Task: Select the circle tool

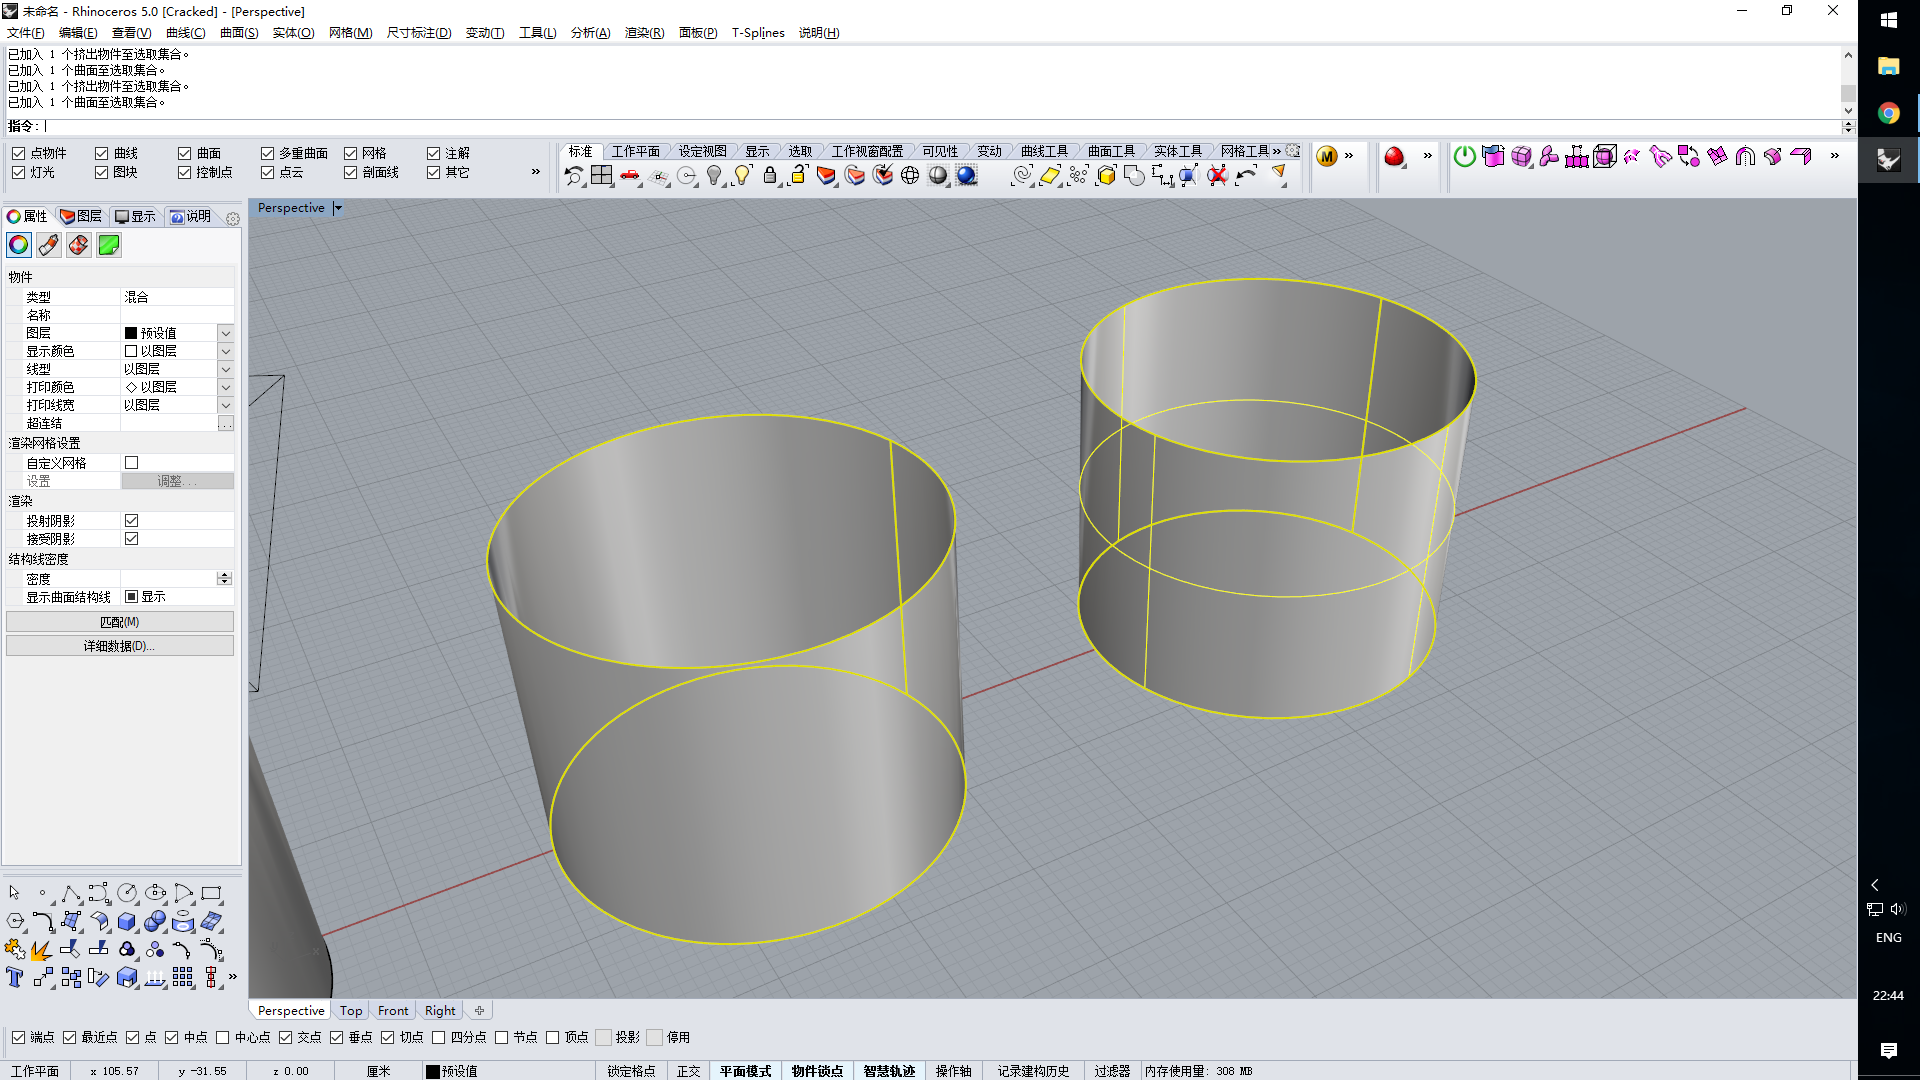Action: (x=127, y=893)
